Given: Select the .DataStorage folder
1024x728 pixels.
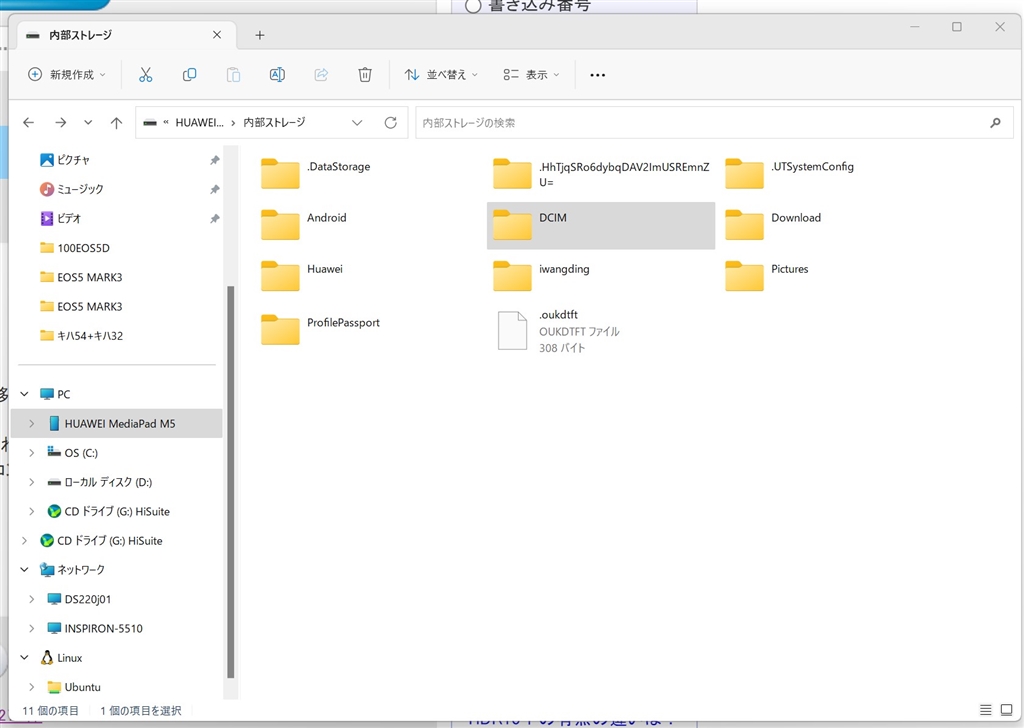Looking at the screenshot, I should click(316, 174).
